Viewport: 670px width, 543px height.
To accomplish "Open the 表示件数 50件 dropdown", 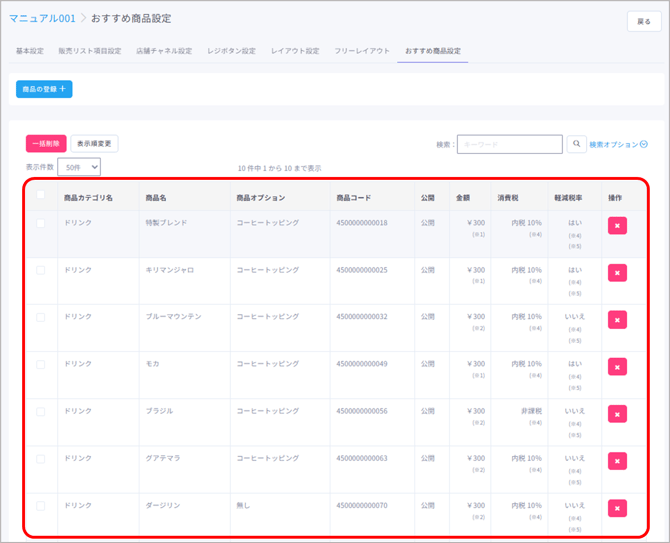I will pos(79,167).
